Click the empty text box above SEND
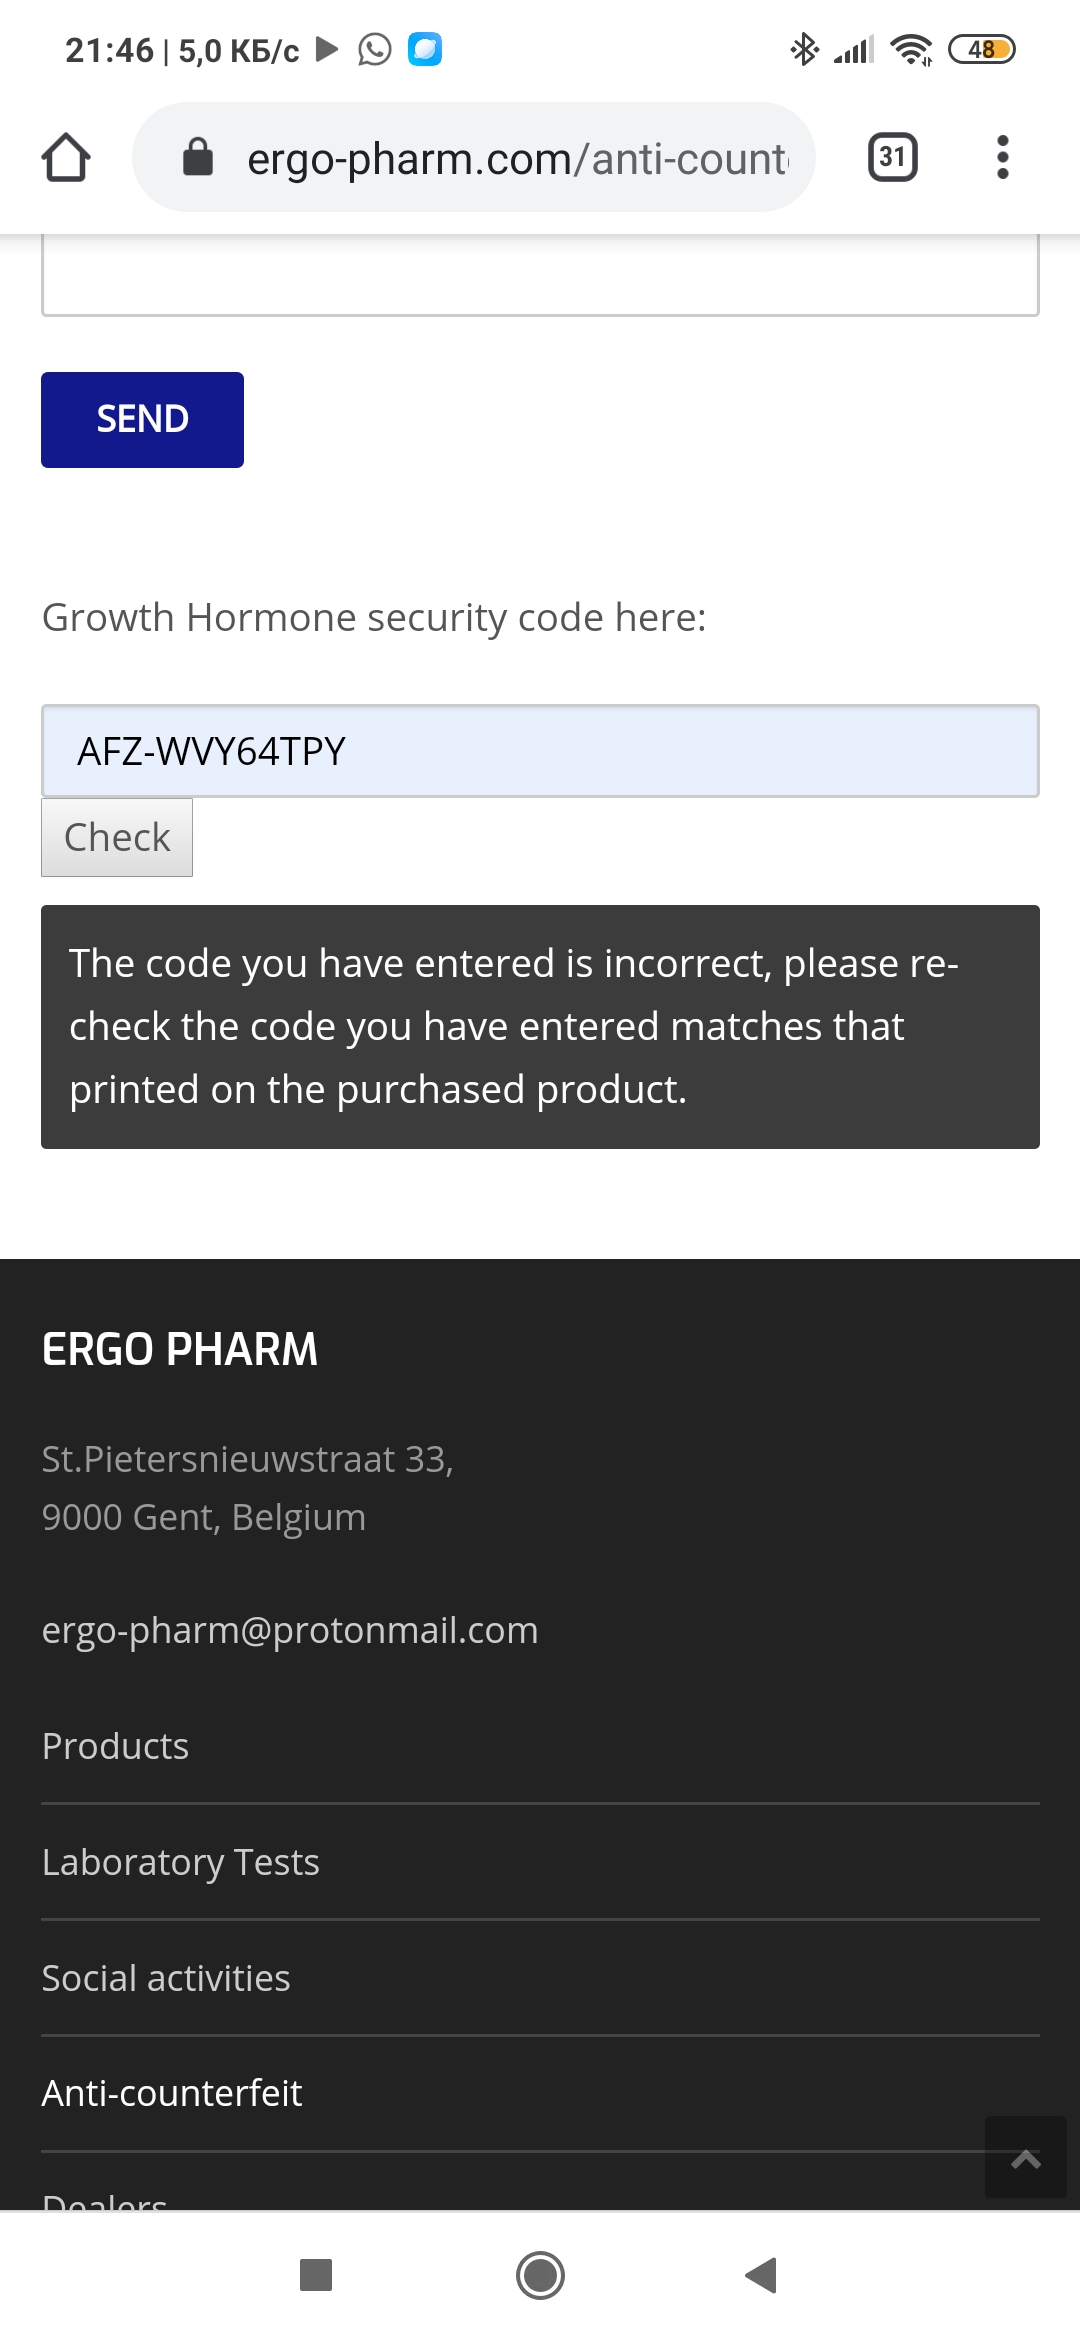The image size is (1080, 2340). 540,275
